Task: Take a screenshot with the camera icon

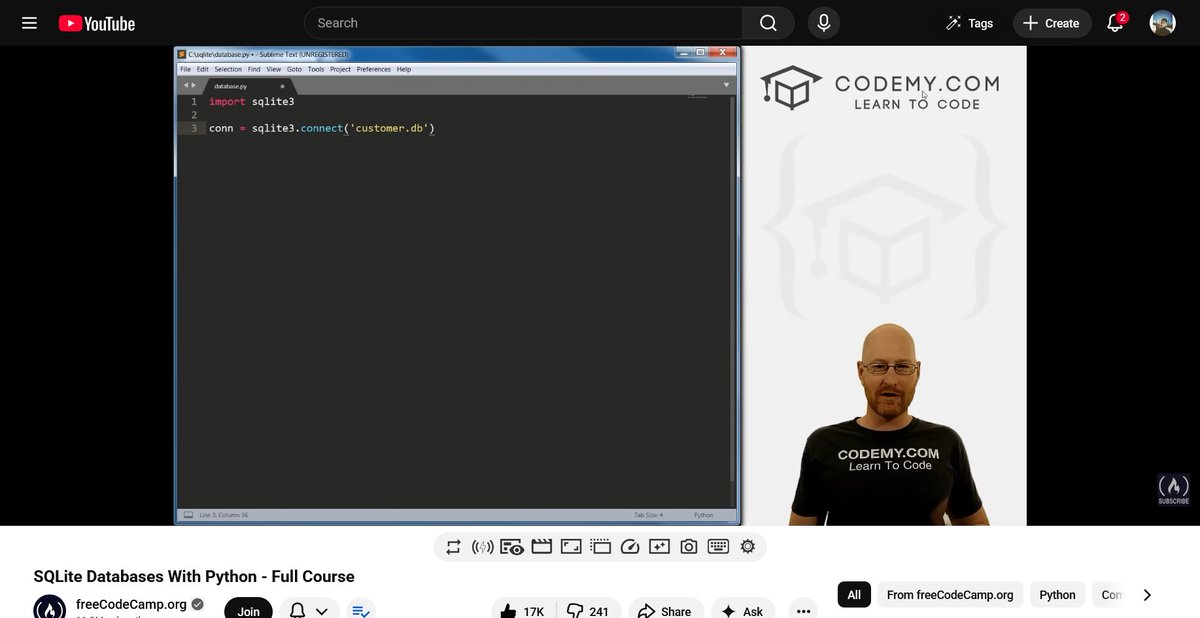Action: click(x=689, y=547)
